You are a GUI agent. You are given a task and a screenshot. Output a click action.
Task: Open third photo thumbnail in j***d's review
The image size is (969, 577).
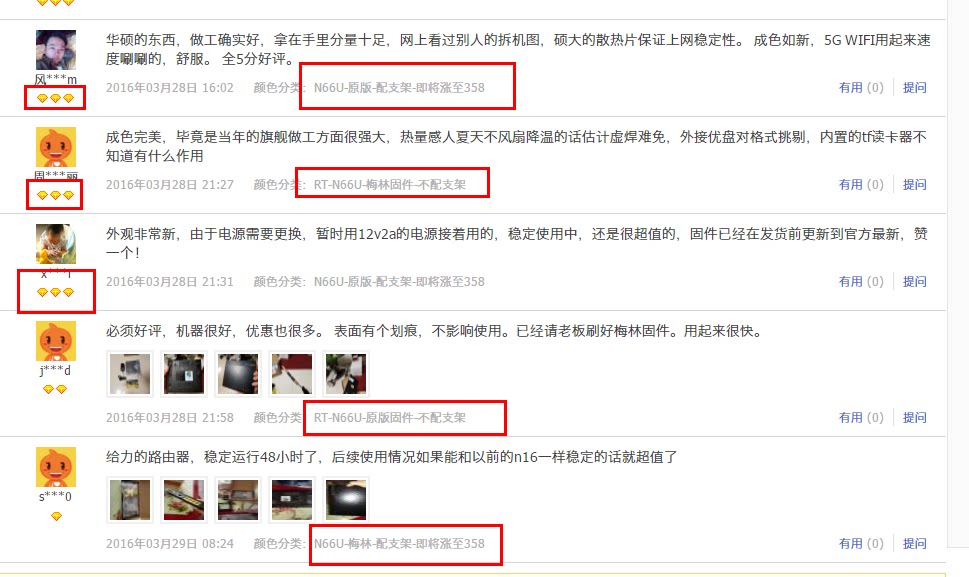coord(238,374)
